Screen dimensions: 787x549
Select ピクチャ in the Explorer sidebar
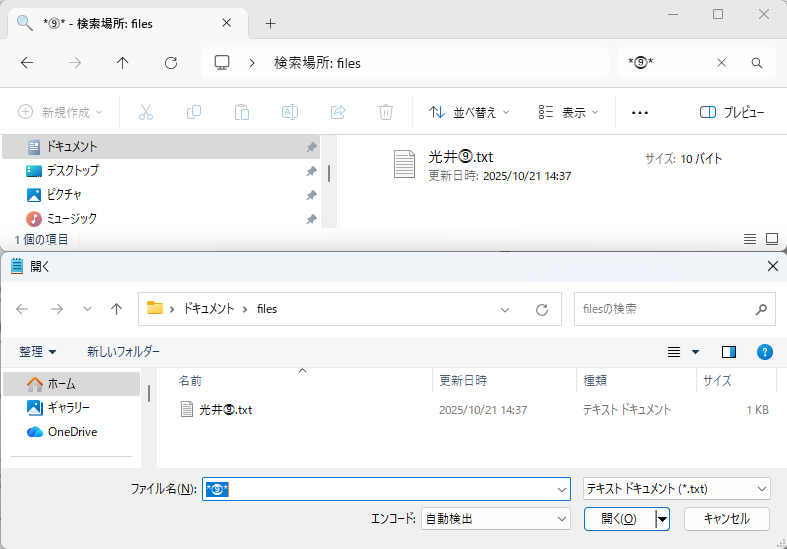point(161,195)
